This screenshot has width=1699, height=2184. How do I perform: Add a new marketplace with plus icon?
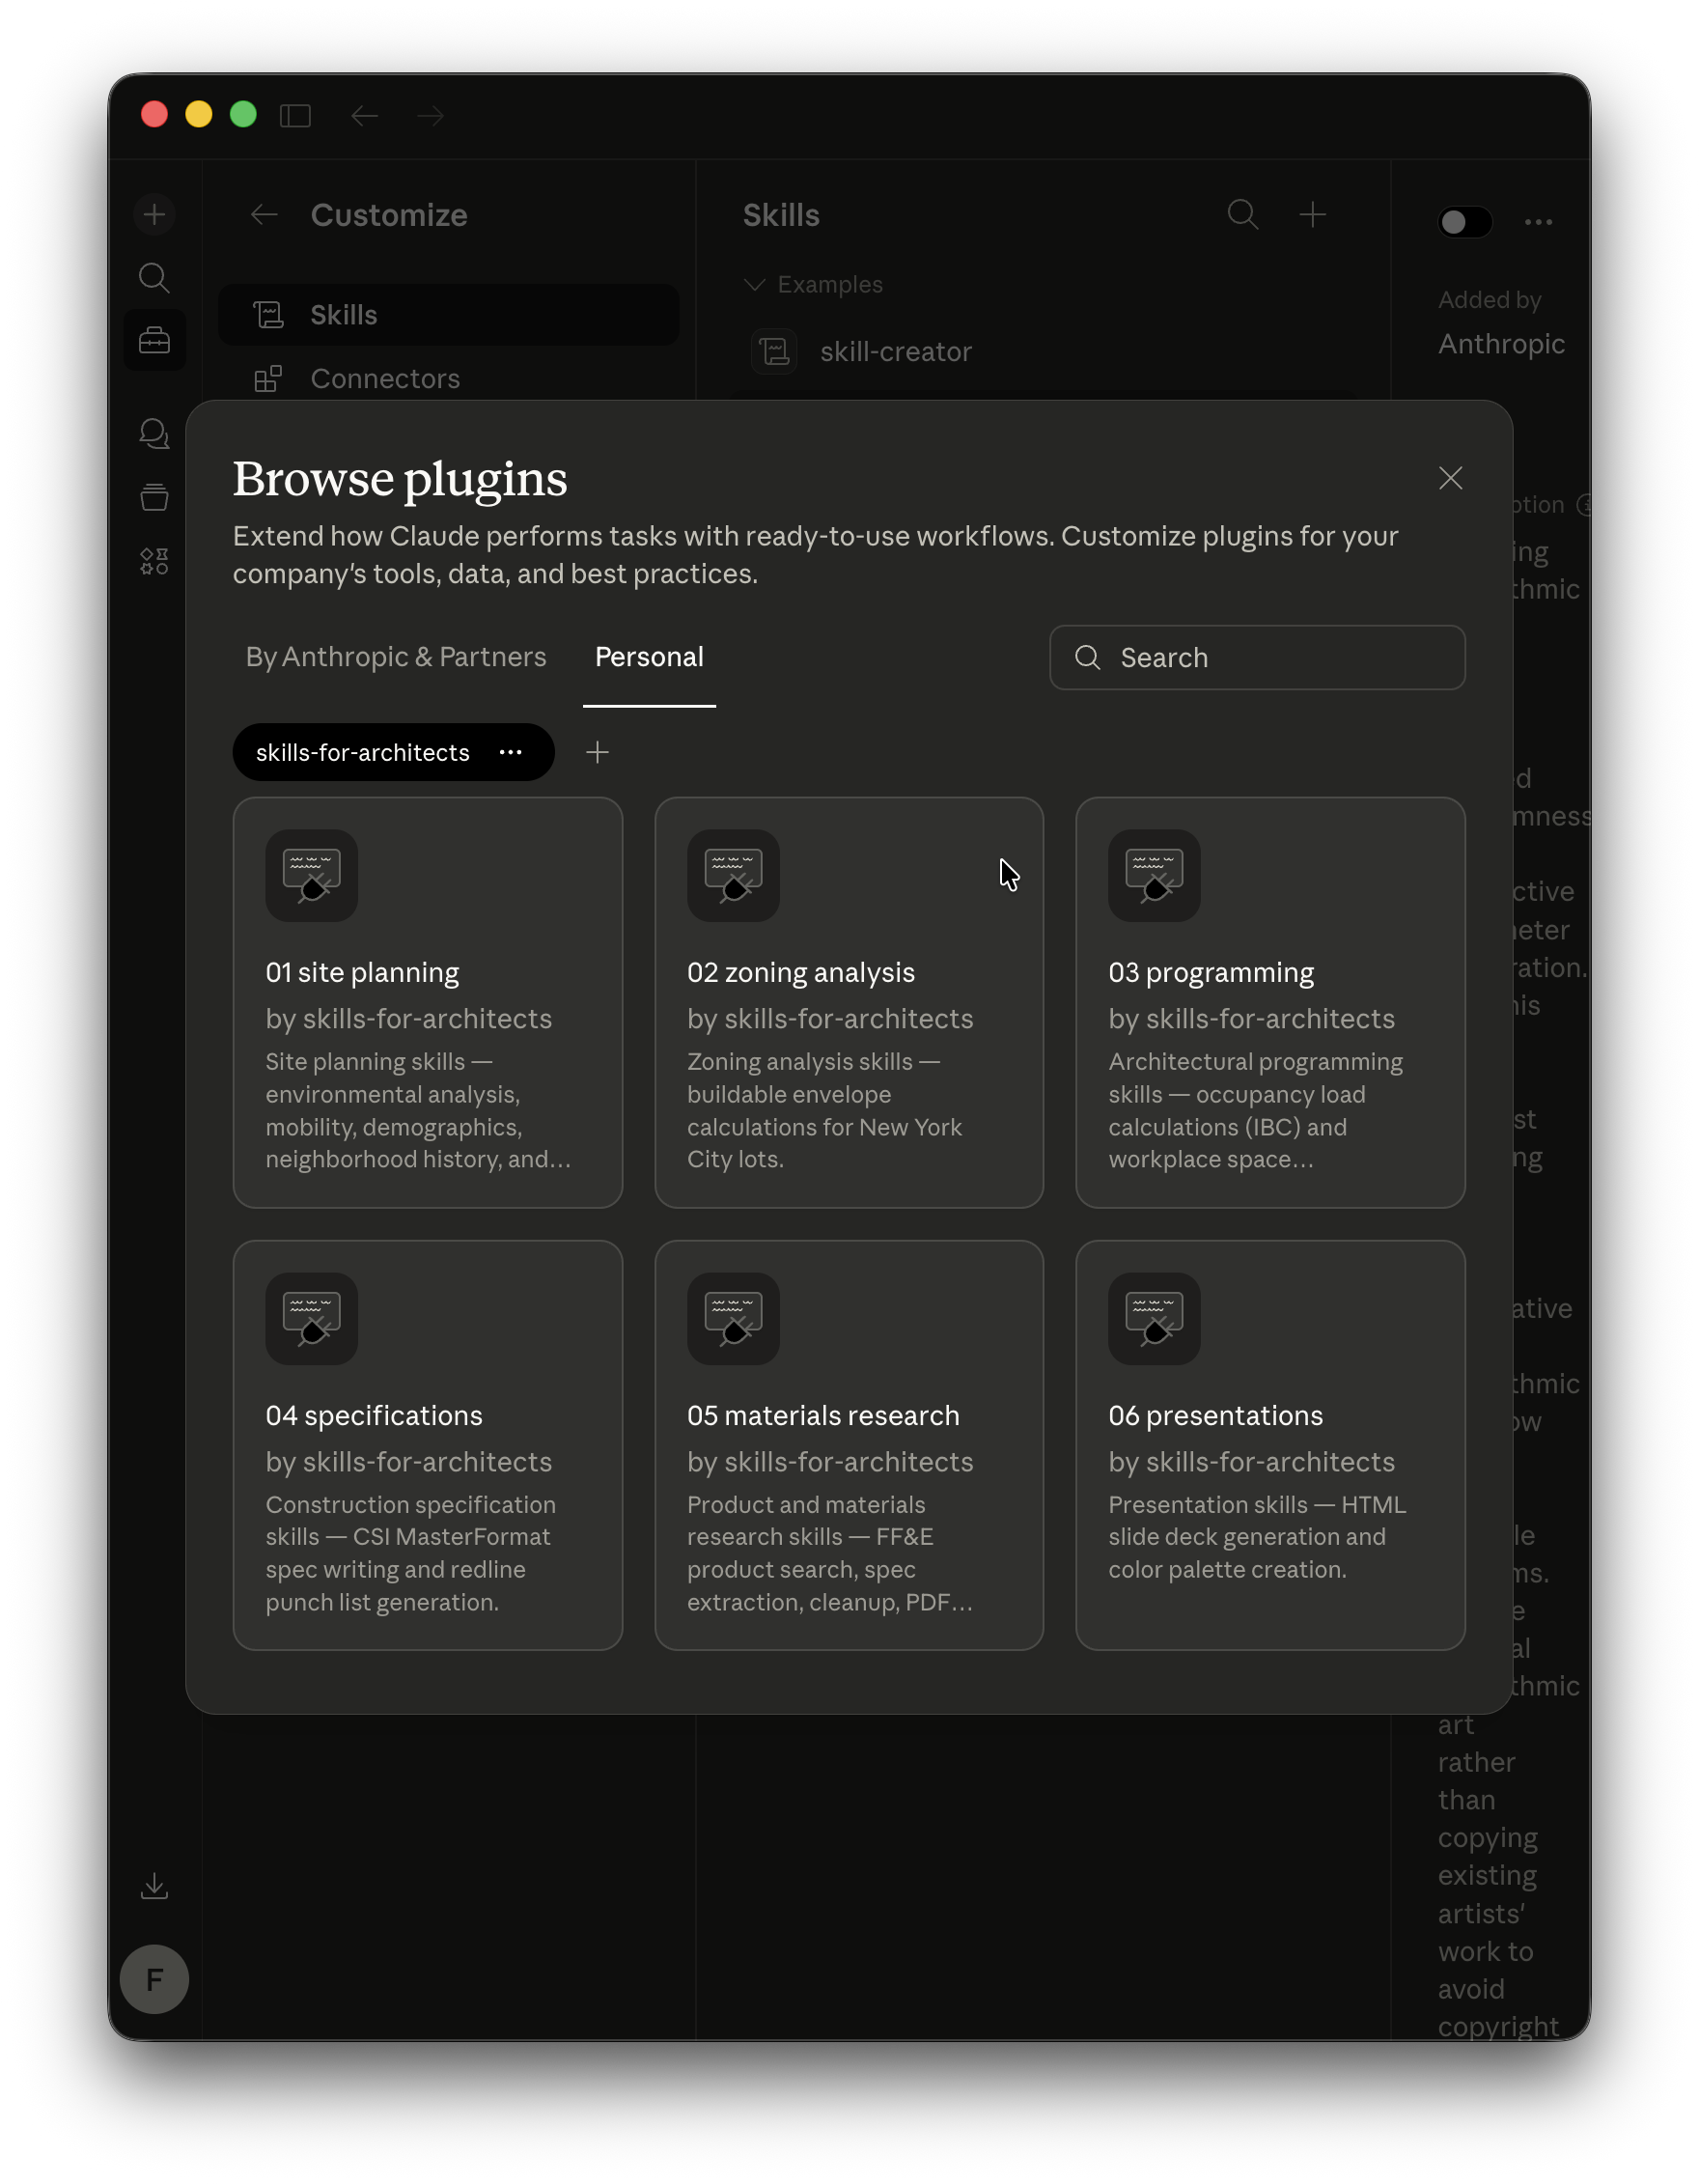(x=597, y=752)
